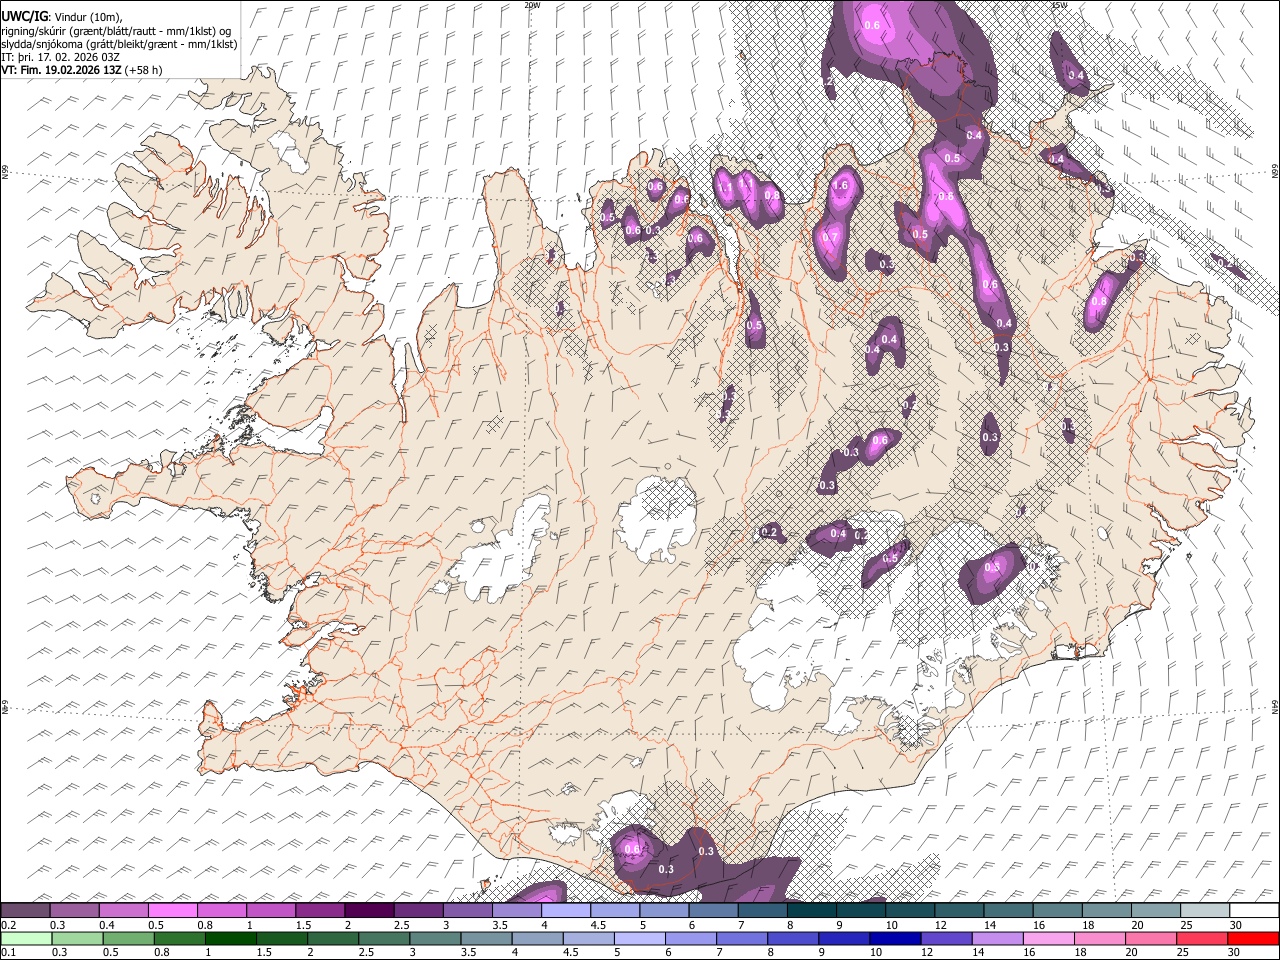
Task: Pick the orchid 0.4 swatch in the upper snow legend
Action: (x=124, y=910)
